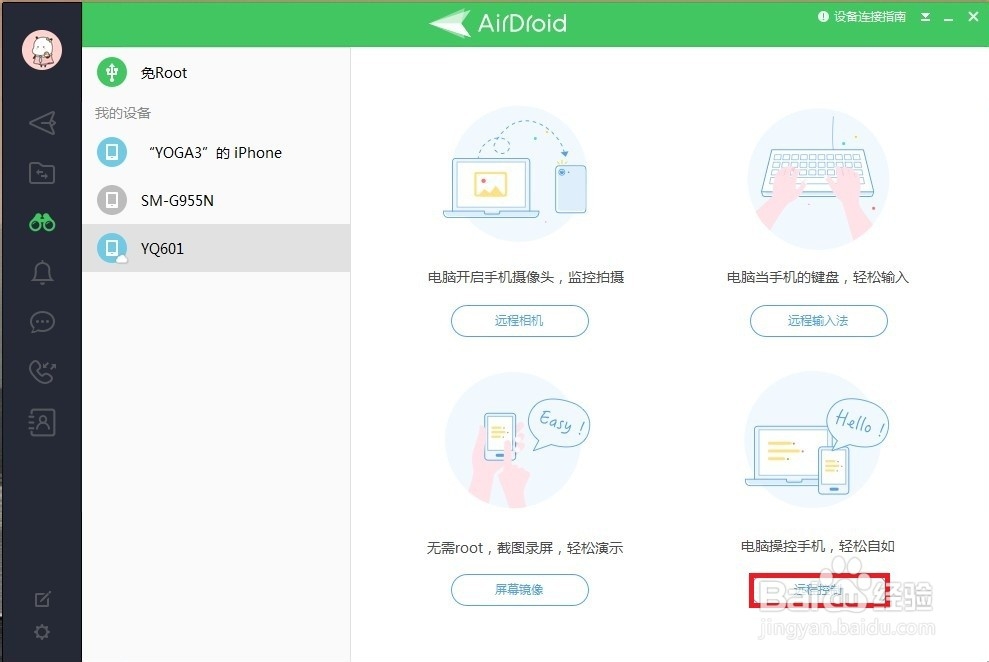This screenshot has height=662, width=989.
Task: Click the green USB 免Root icon
Action: [x=112, y=73]
